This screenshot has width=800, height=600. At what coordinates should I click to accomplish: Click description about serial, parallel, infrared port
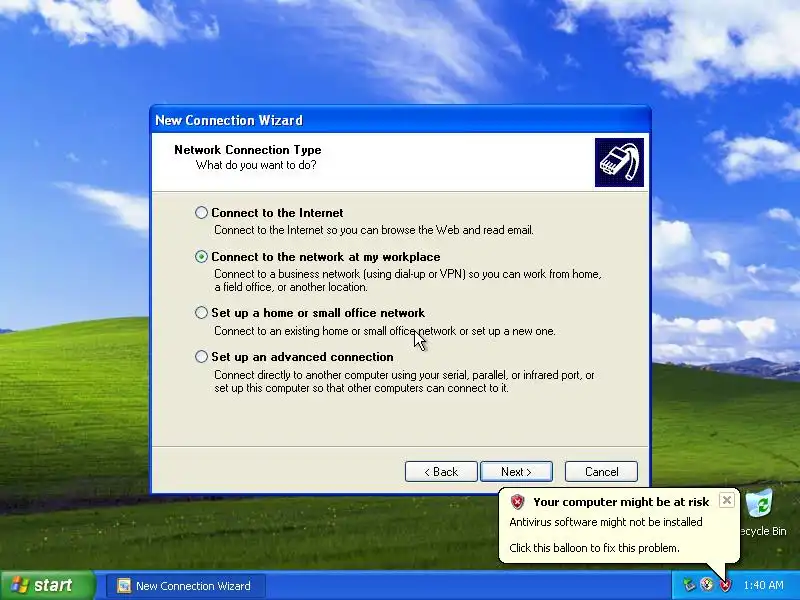(x=404, y=382)
